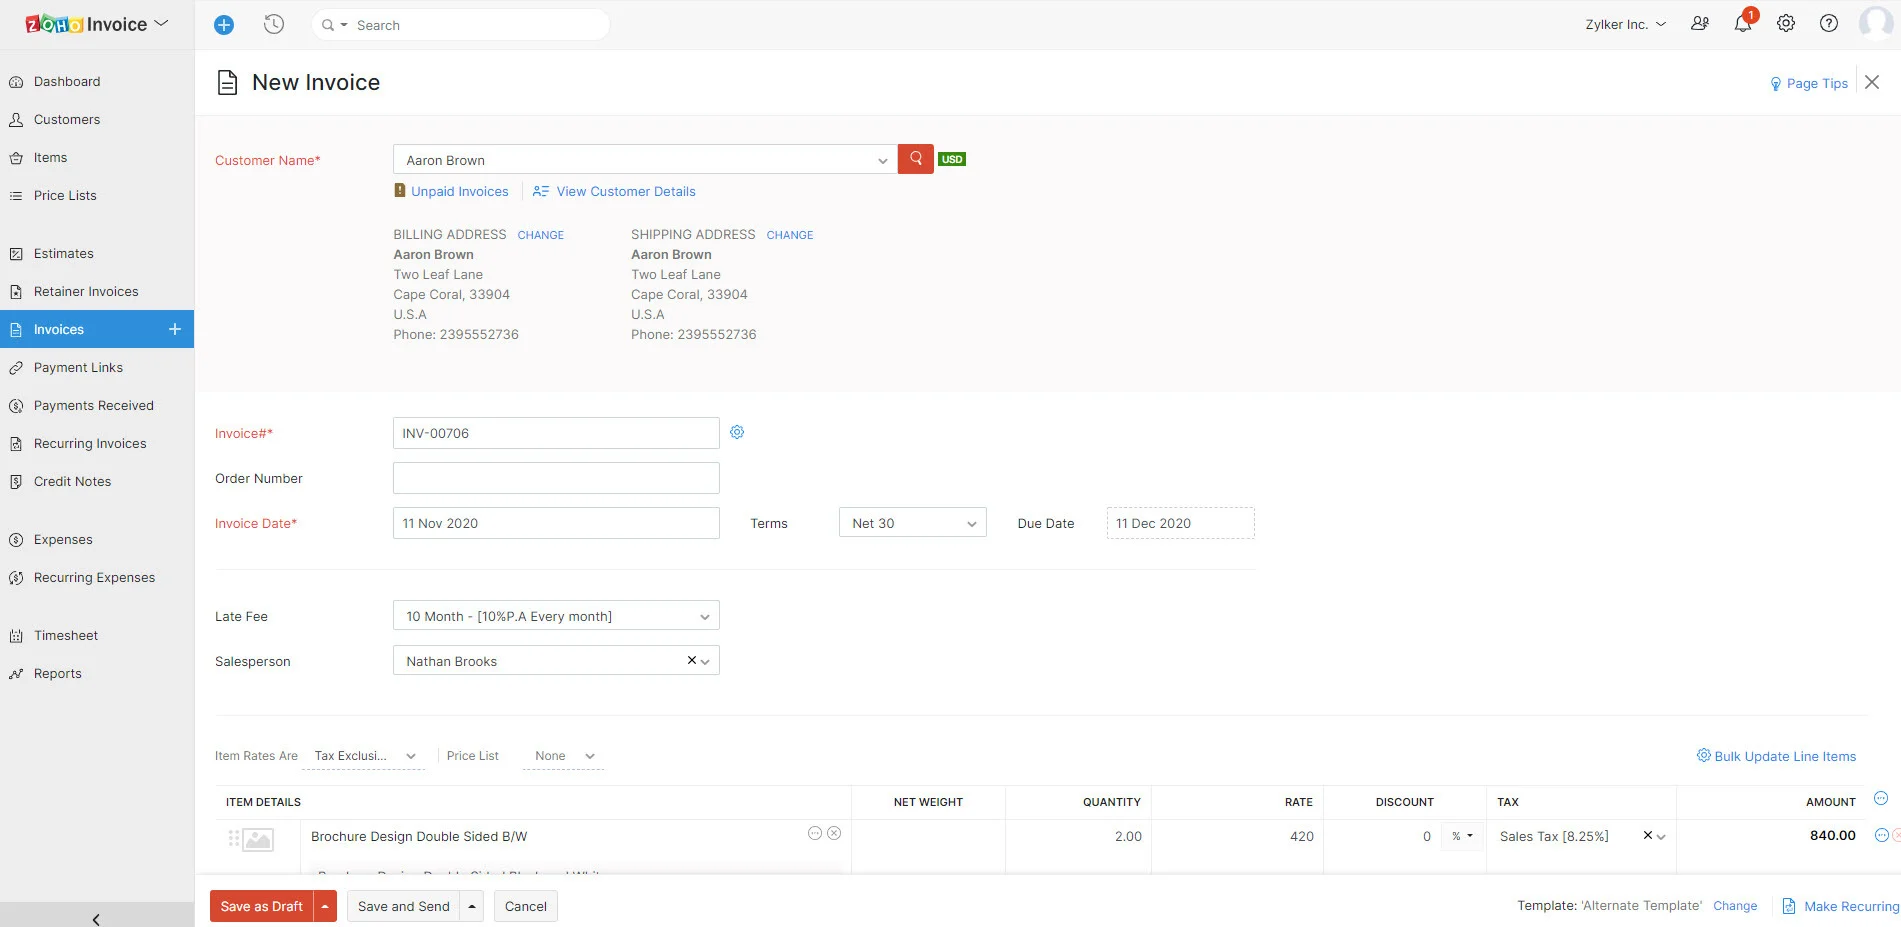Click Cancel button

(526, 906)
